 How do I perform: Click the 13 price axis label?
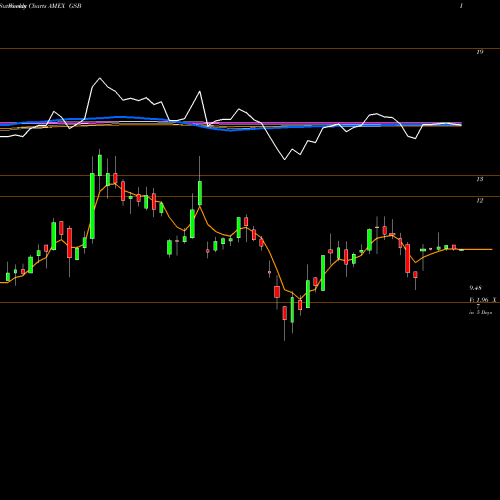click(479, 179)
